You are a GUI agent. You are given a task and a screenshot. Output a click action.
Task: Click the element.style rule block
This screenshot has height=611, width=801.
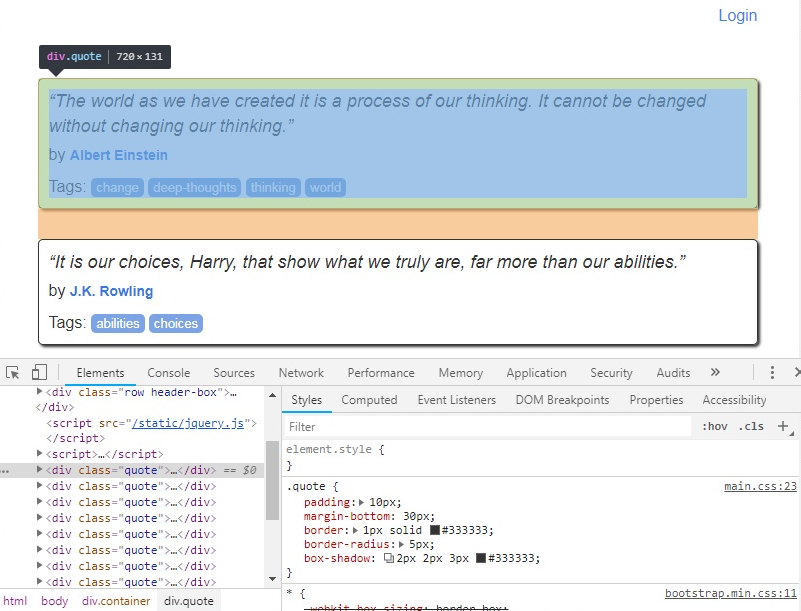(x=541, y=457)
